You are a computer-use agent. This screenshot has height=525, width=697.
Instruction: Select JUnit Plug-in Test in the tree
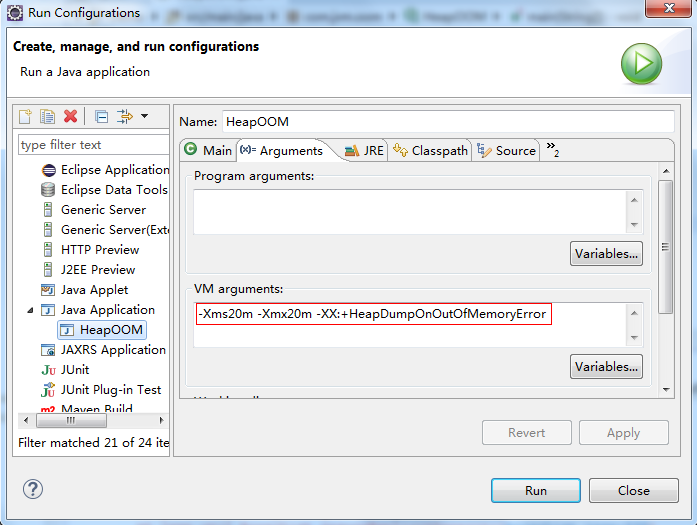(x=111, y=390)
